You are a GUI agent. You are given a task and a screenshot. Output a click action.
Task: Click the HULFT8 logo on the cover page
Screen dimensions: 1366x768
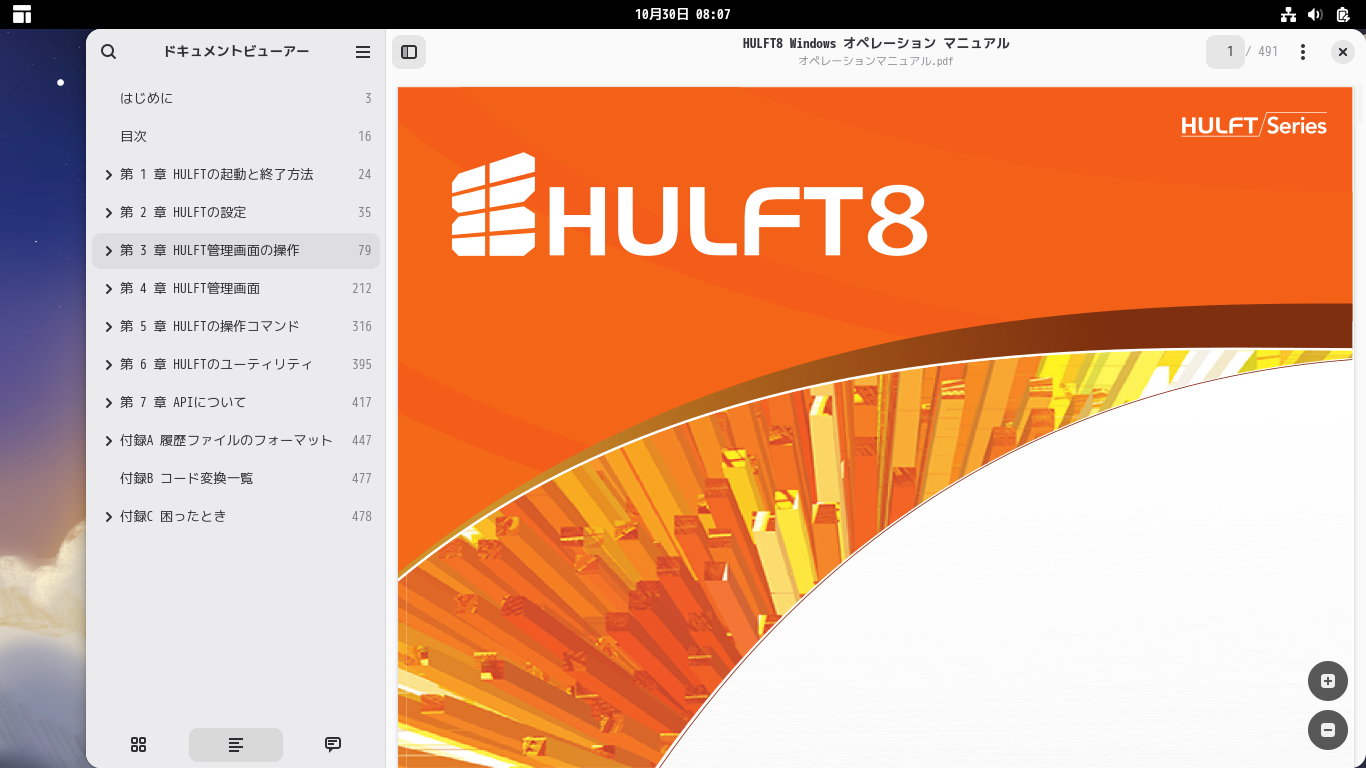coord(690,207)
